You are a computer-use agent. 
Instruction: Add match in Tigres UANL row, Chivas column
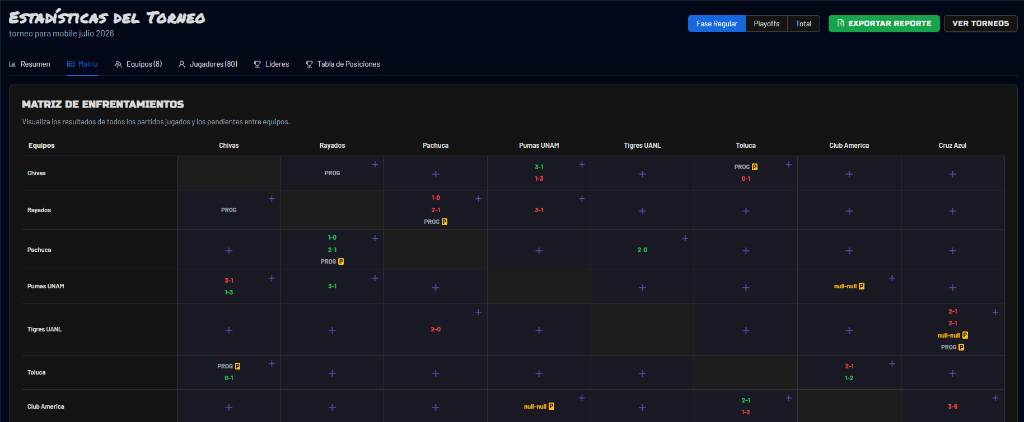click(x=229, y=331)
